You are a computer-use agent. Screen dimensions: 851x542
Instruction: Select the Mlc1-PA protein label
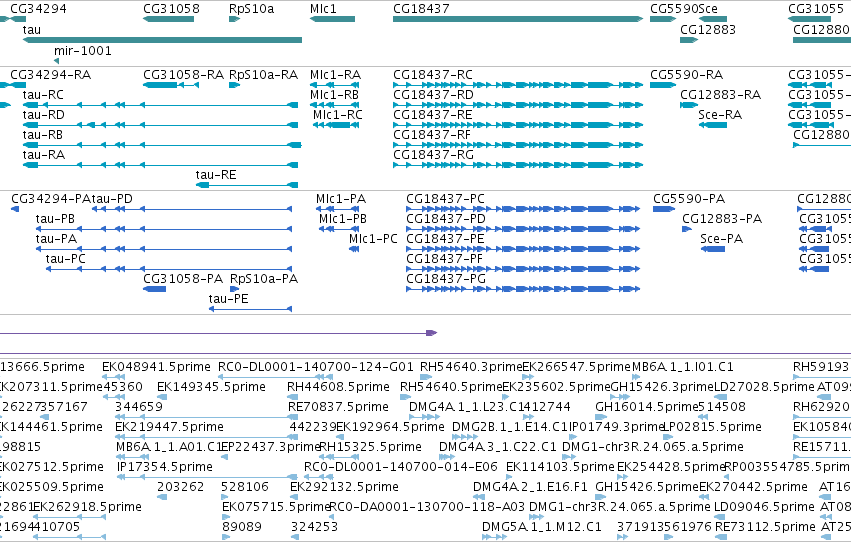click(341, 199)
